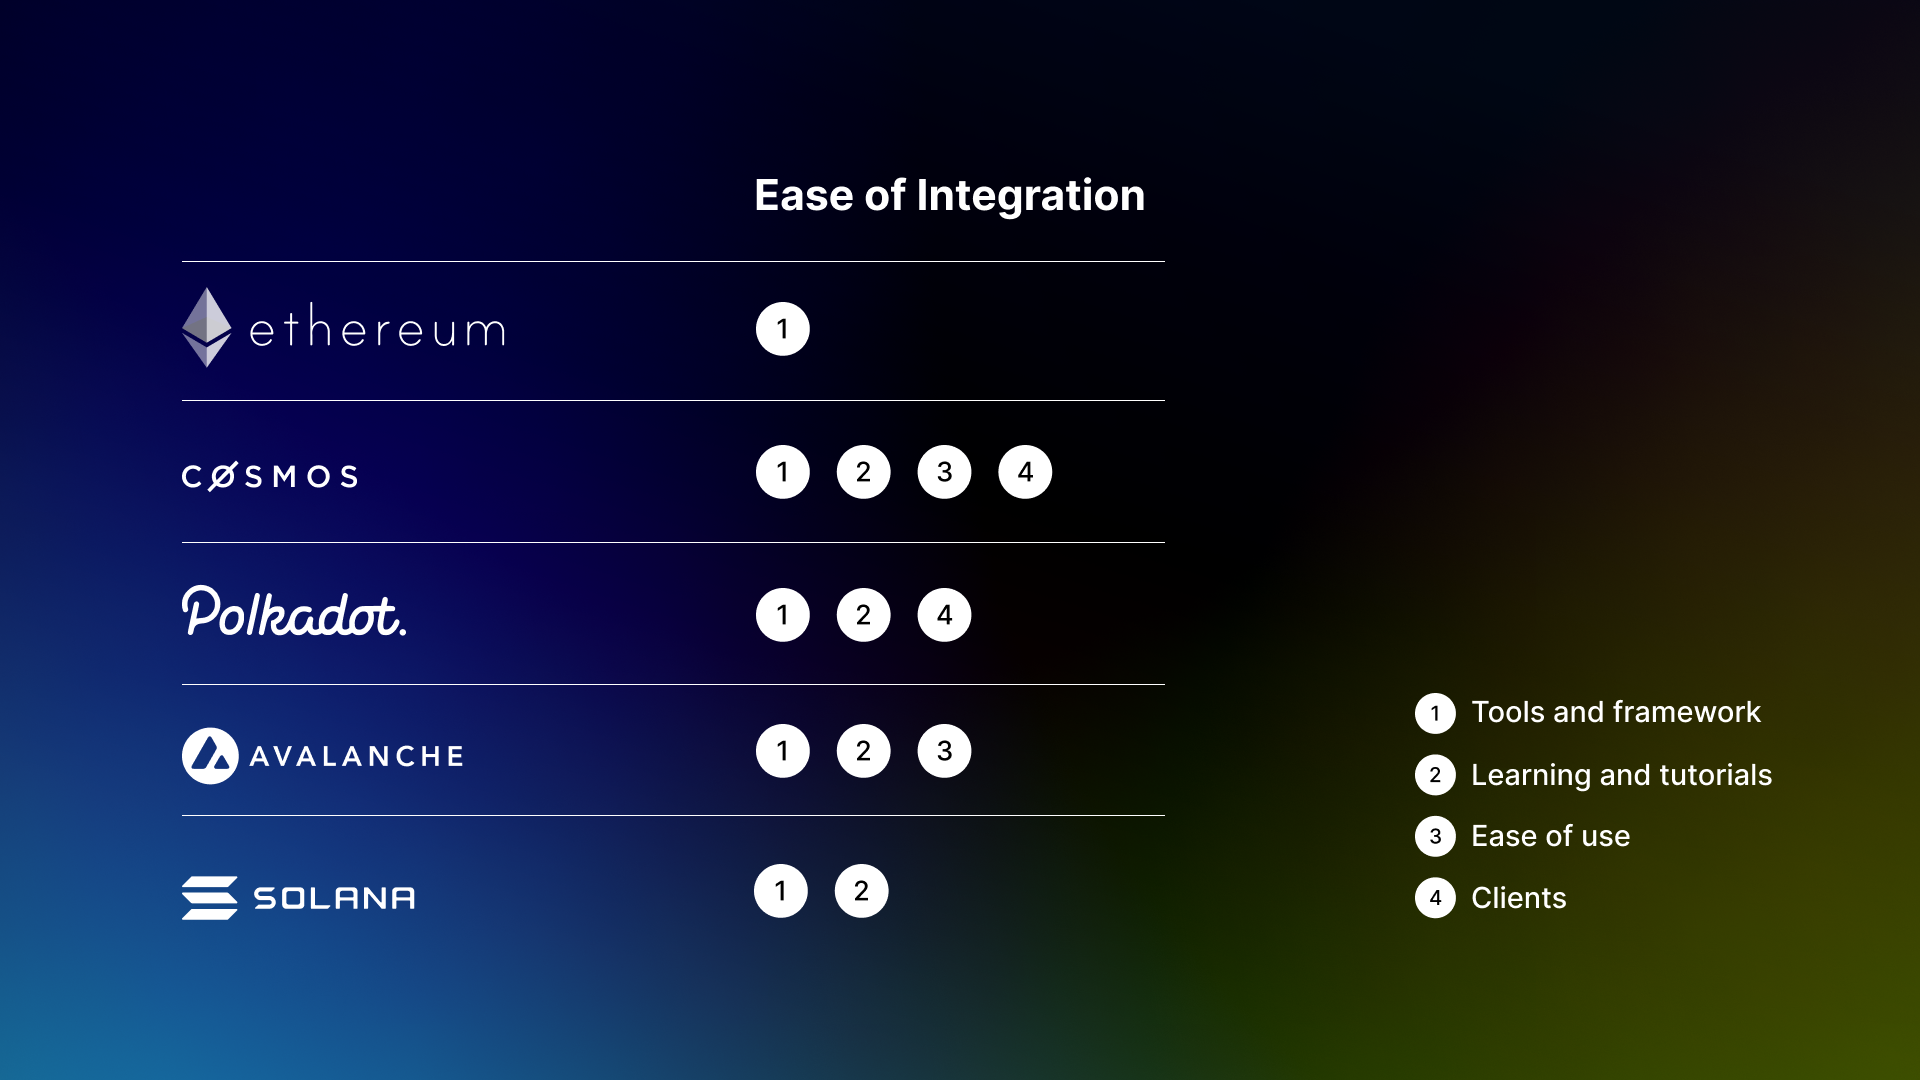Click badge 4 in the Polkadot row
The height and width of the screenshot is (1080, 1920).
[944, 615]
